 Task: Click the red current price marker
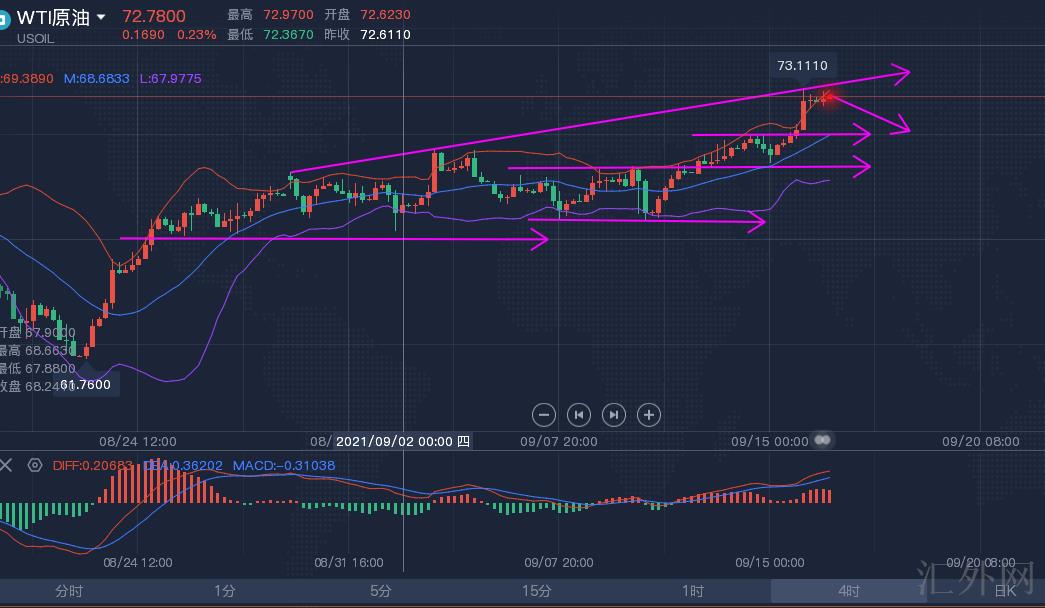827,96
